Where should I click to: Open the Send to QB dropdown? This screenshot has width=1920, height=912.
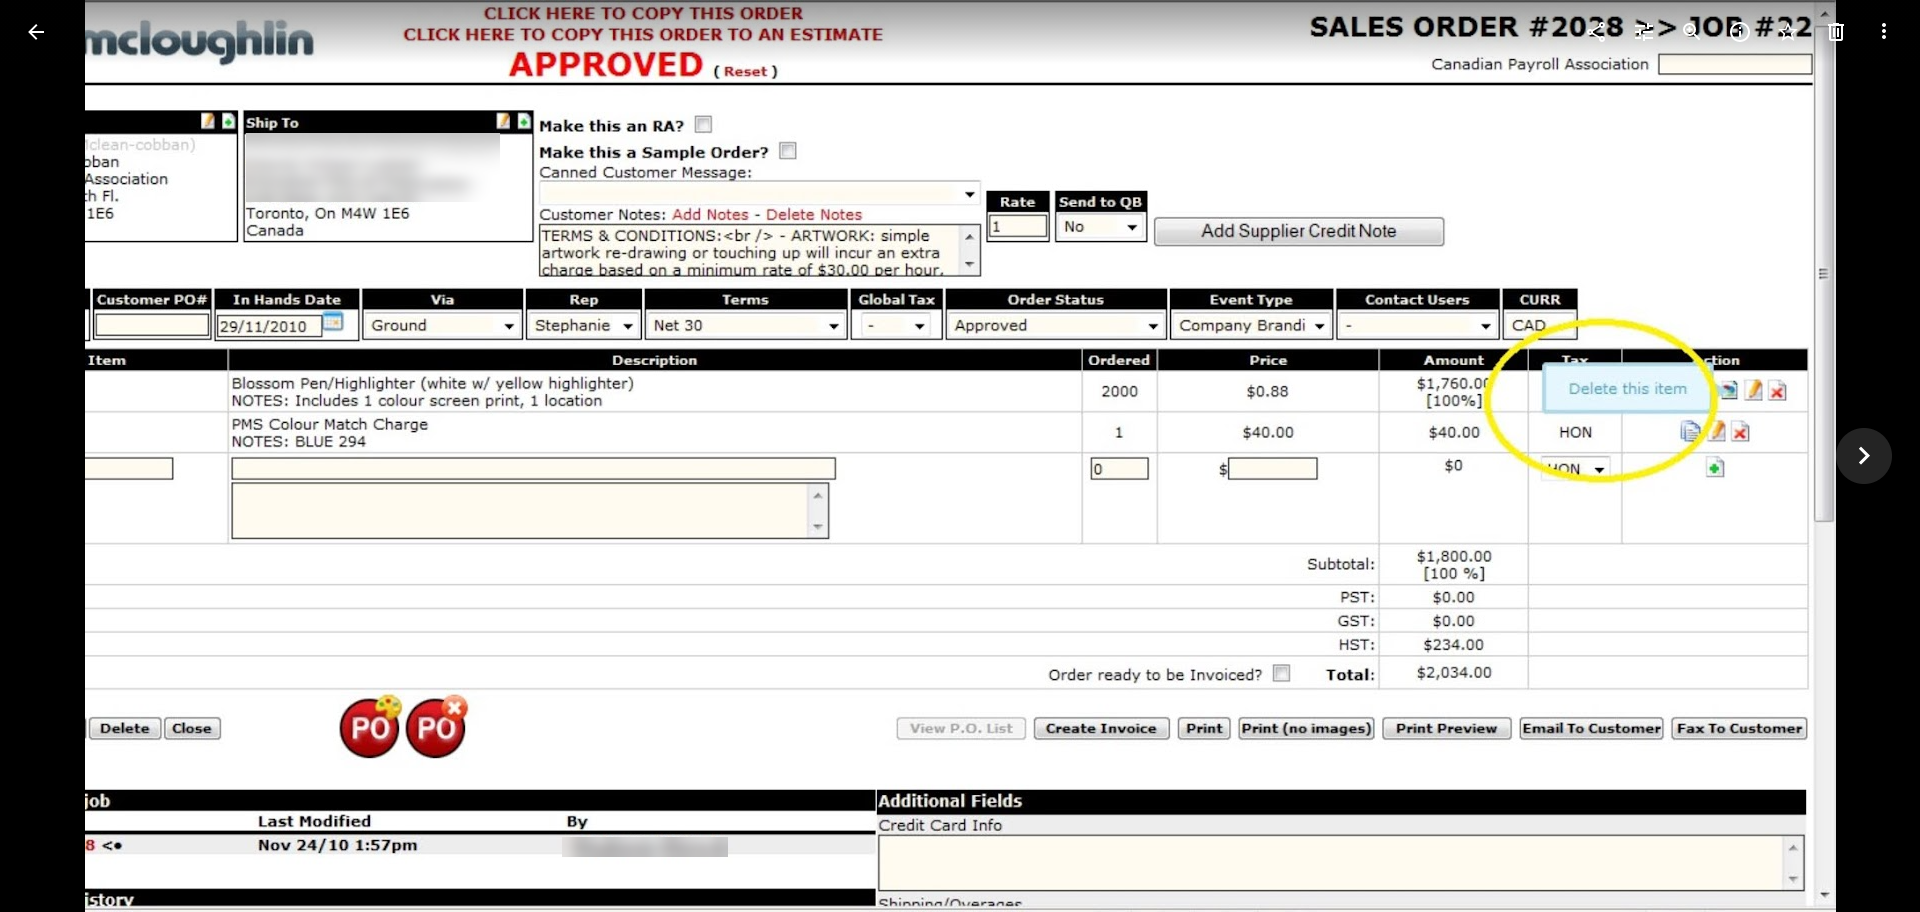1100,227
